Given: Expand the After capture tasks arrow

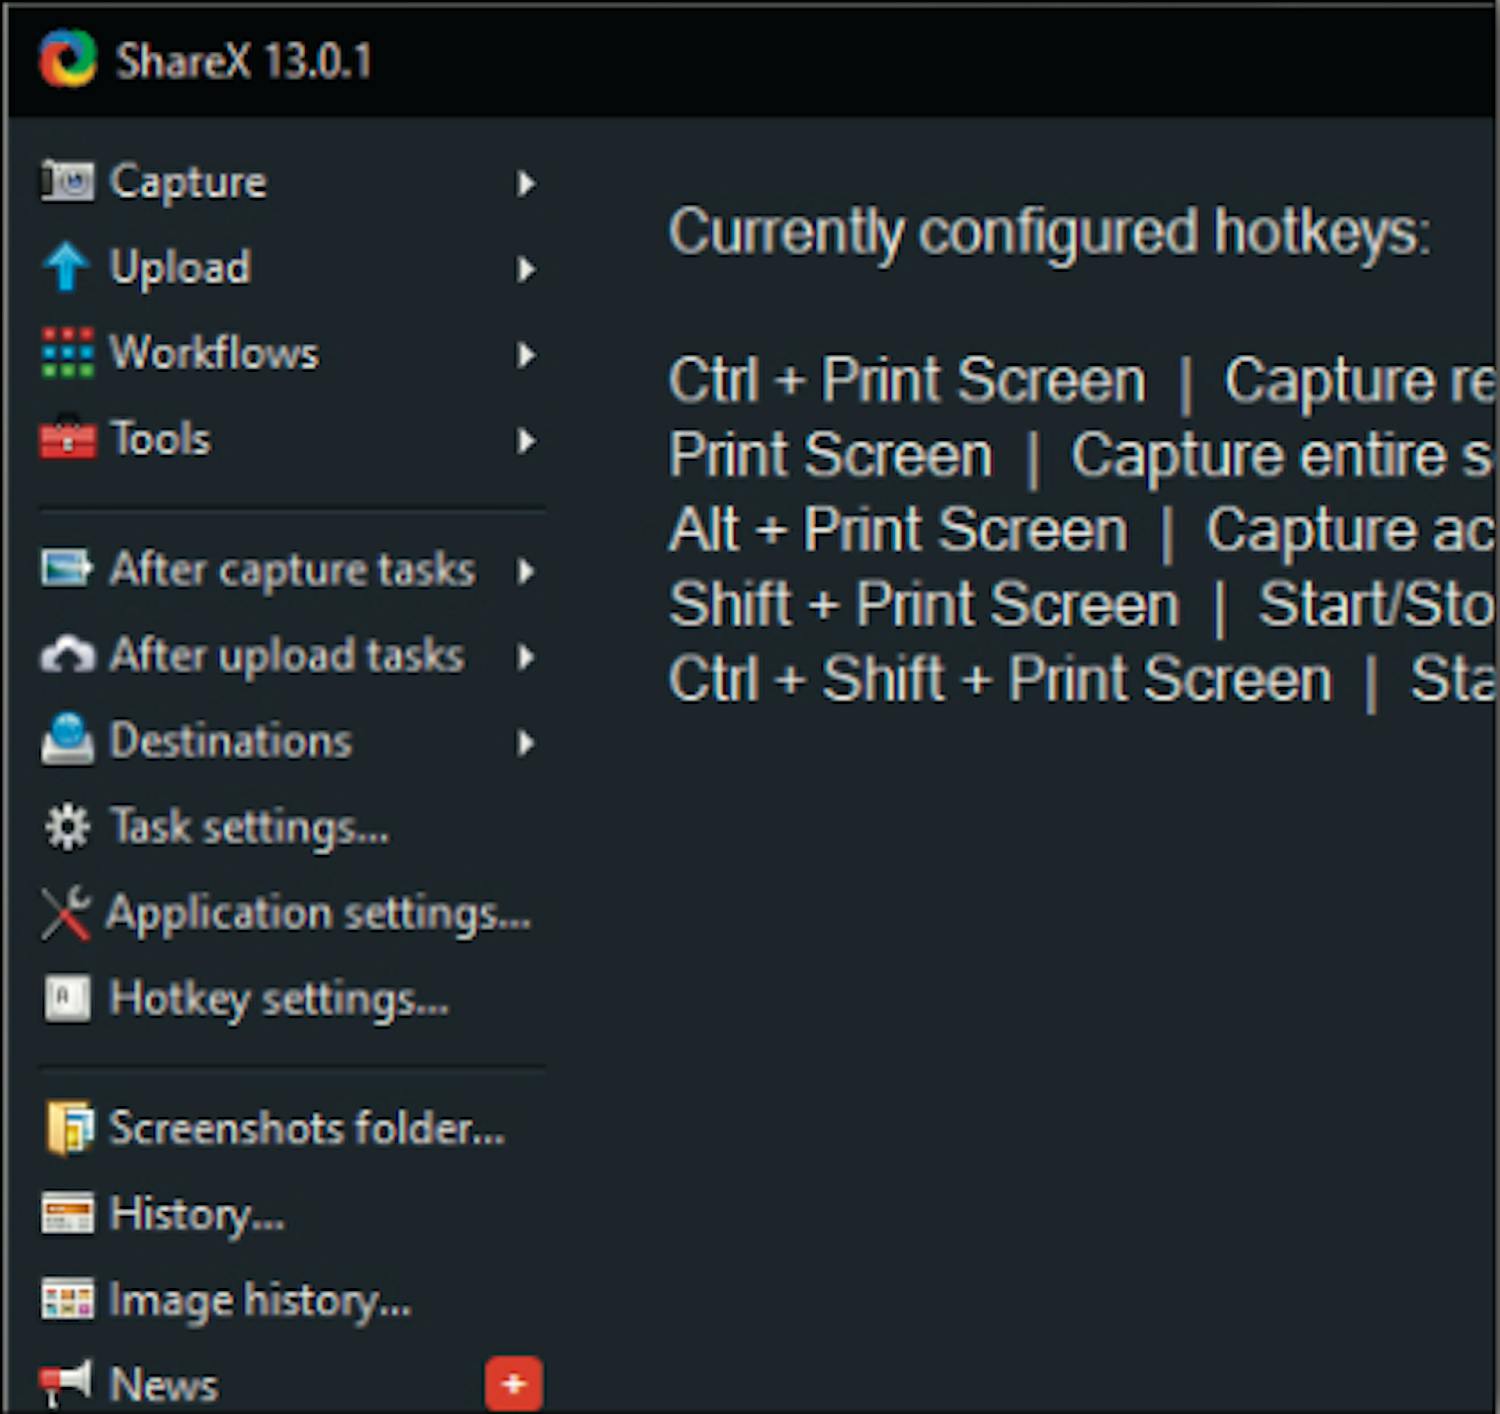Looking at the screenshot, I should pyautogui.click(x=526, y=571).
